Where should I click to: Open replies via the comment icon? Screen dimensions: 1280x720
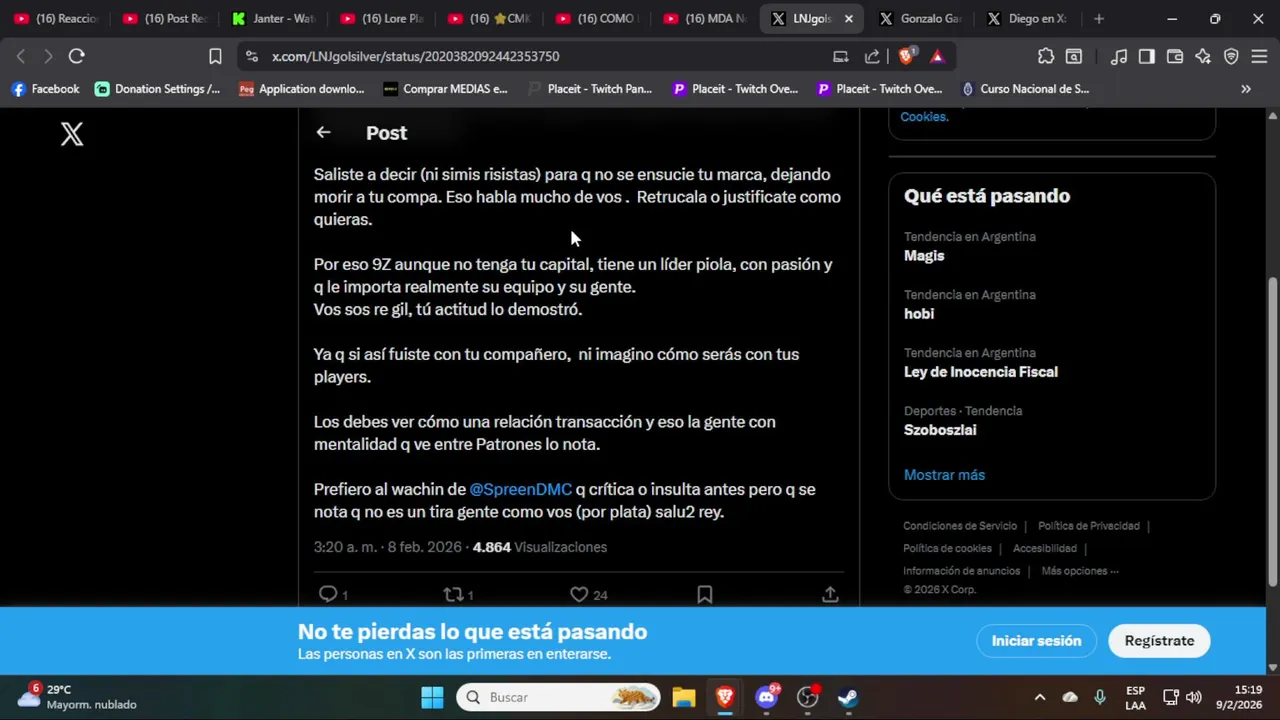(328, 594)
